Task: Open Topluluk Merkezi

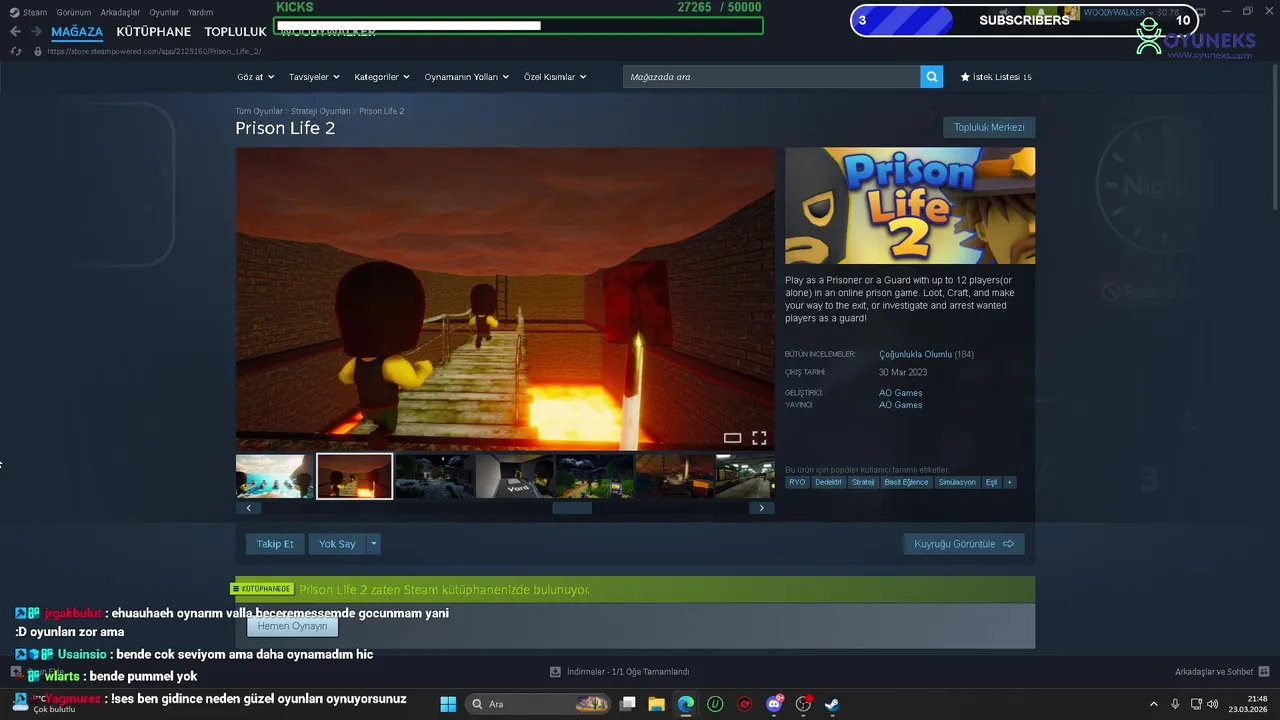Action: pyautogui.click(x=989, y=128)
